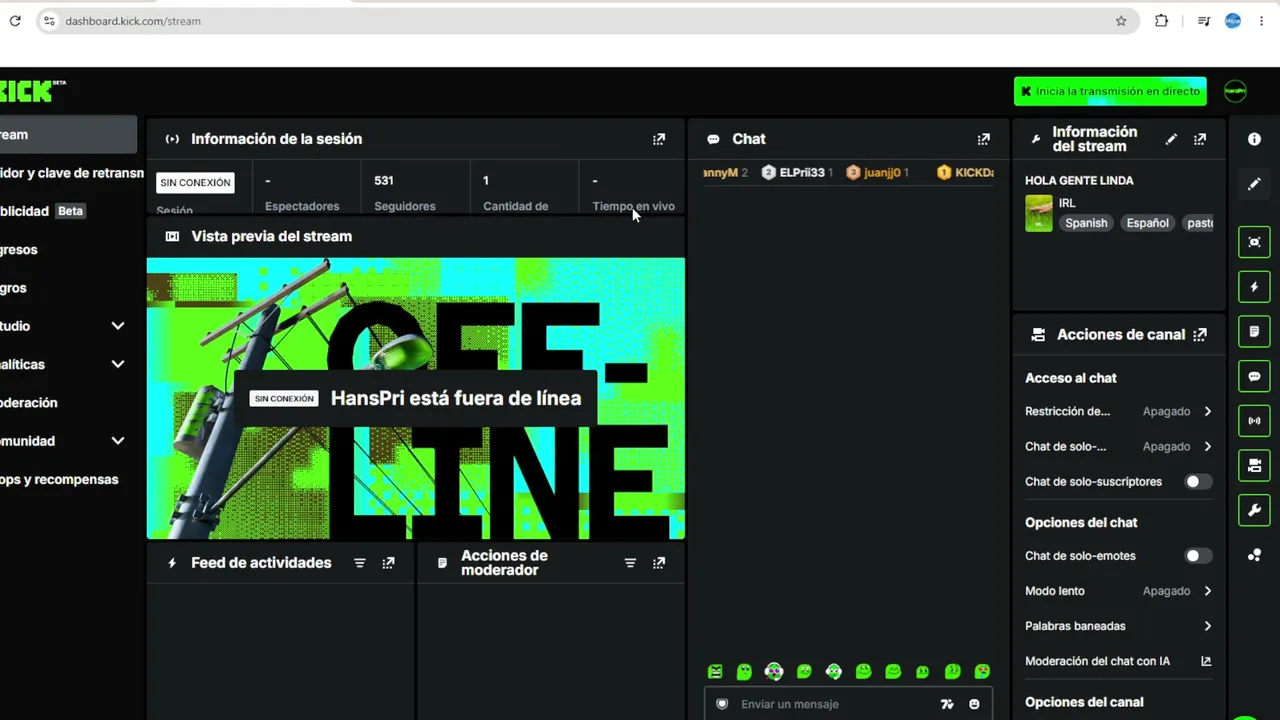Click the juanjj0 leaderboard user

point(877,172)
